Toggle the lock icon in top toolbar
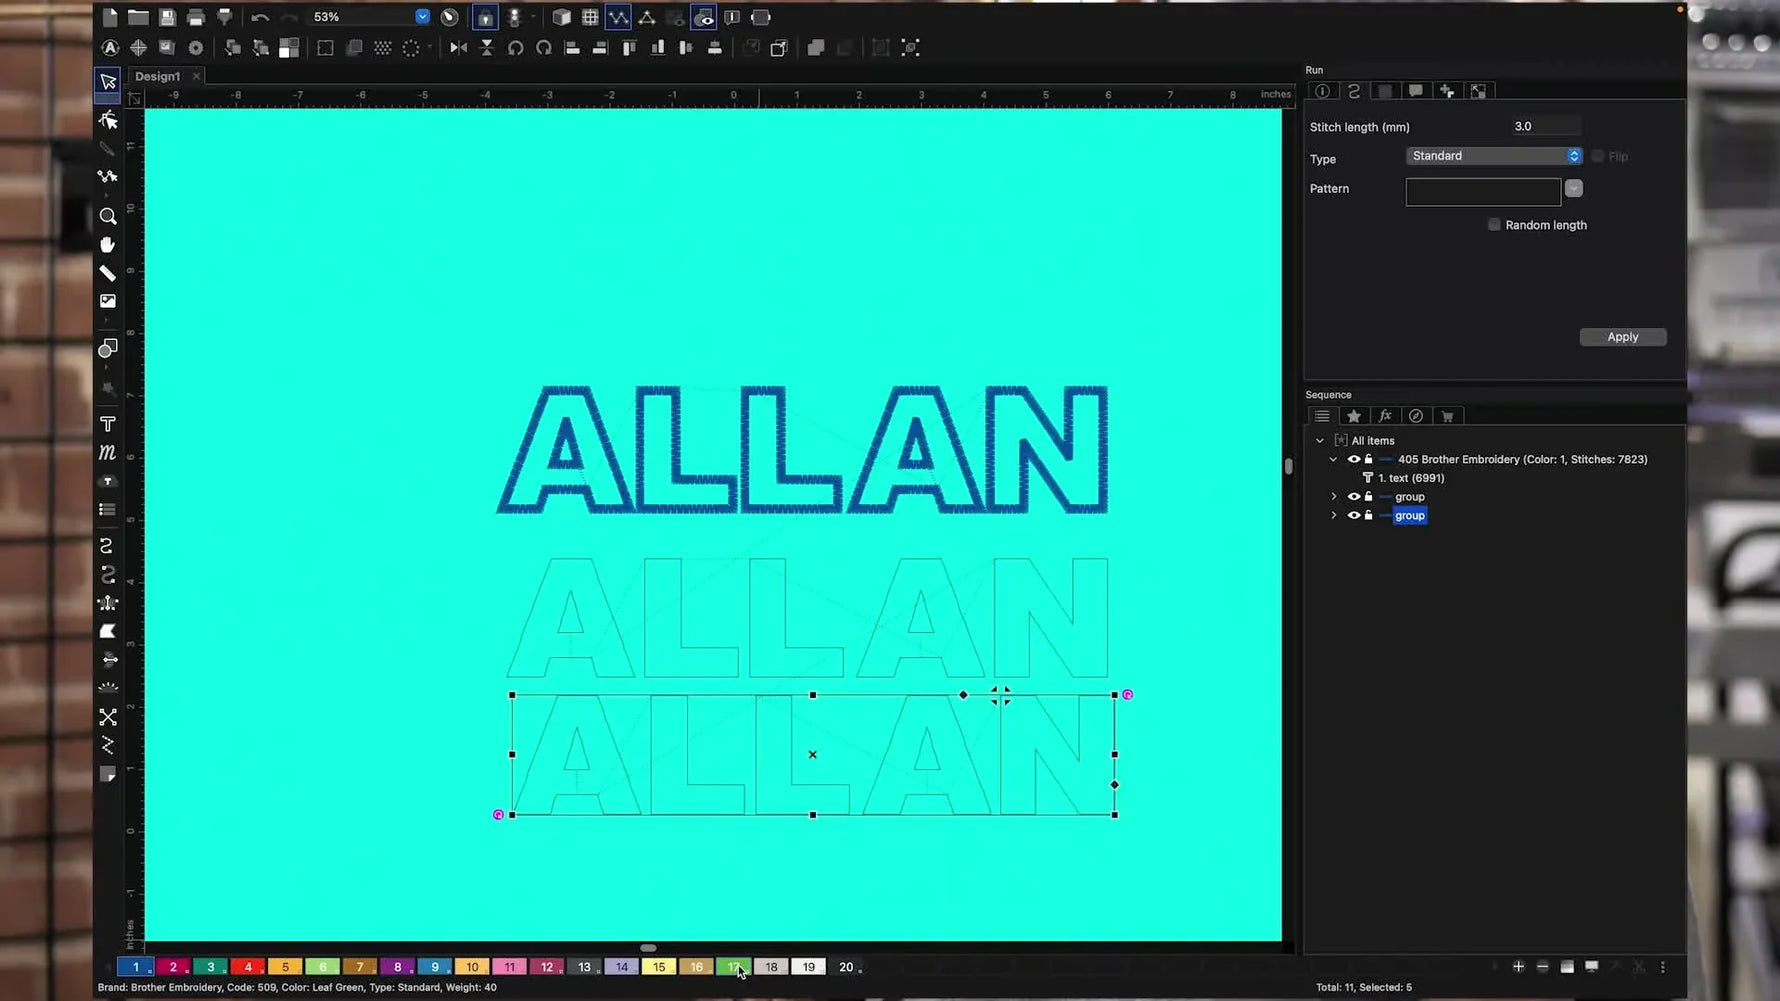This screenshot has width=1780, height=1001. (485, 17)
